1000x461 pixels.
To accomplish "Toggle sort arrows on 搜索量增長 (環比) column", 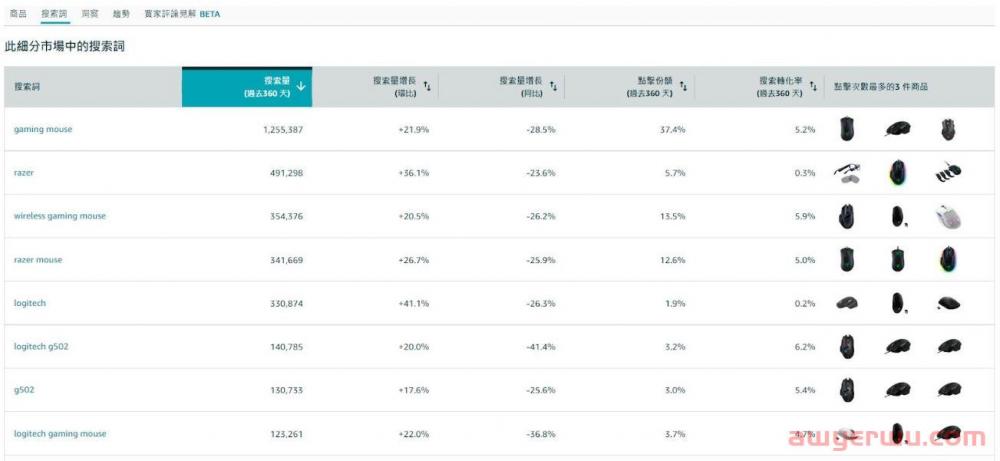I will coord(427,86).
